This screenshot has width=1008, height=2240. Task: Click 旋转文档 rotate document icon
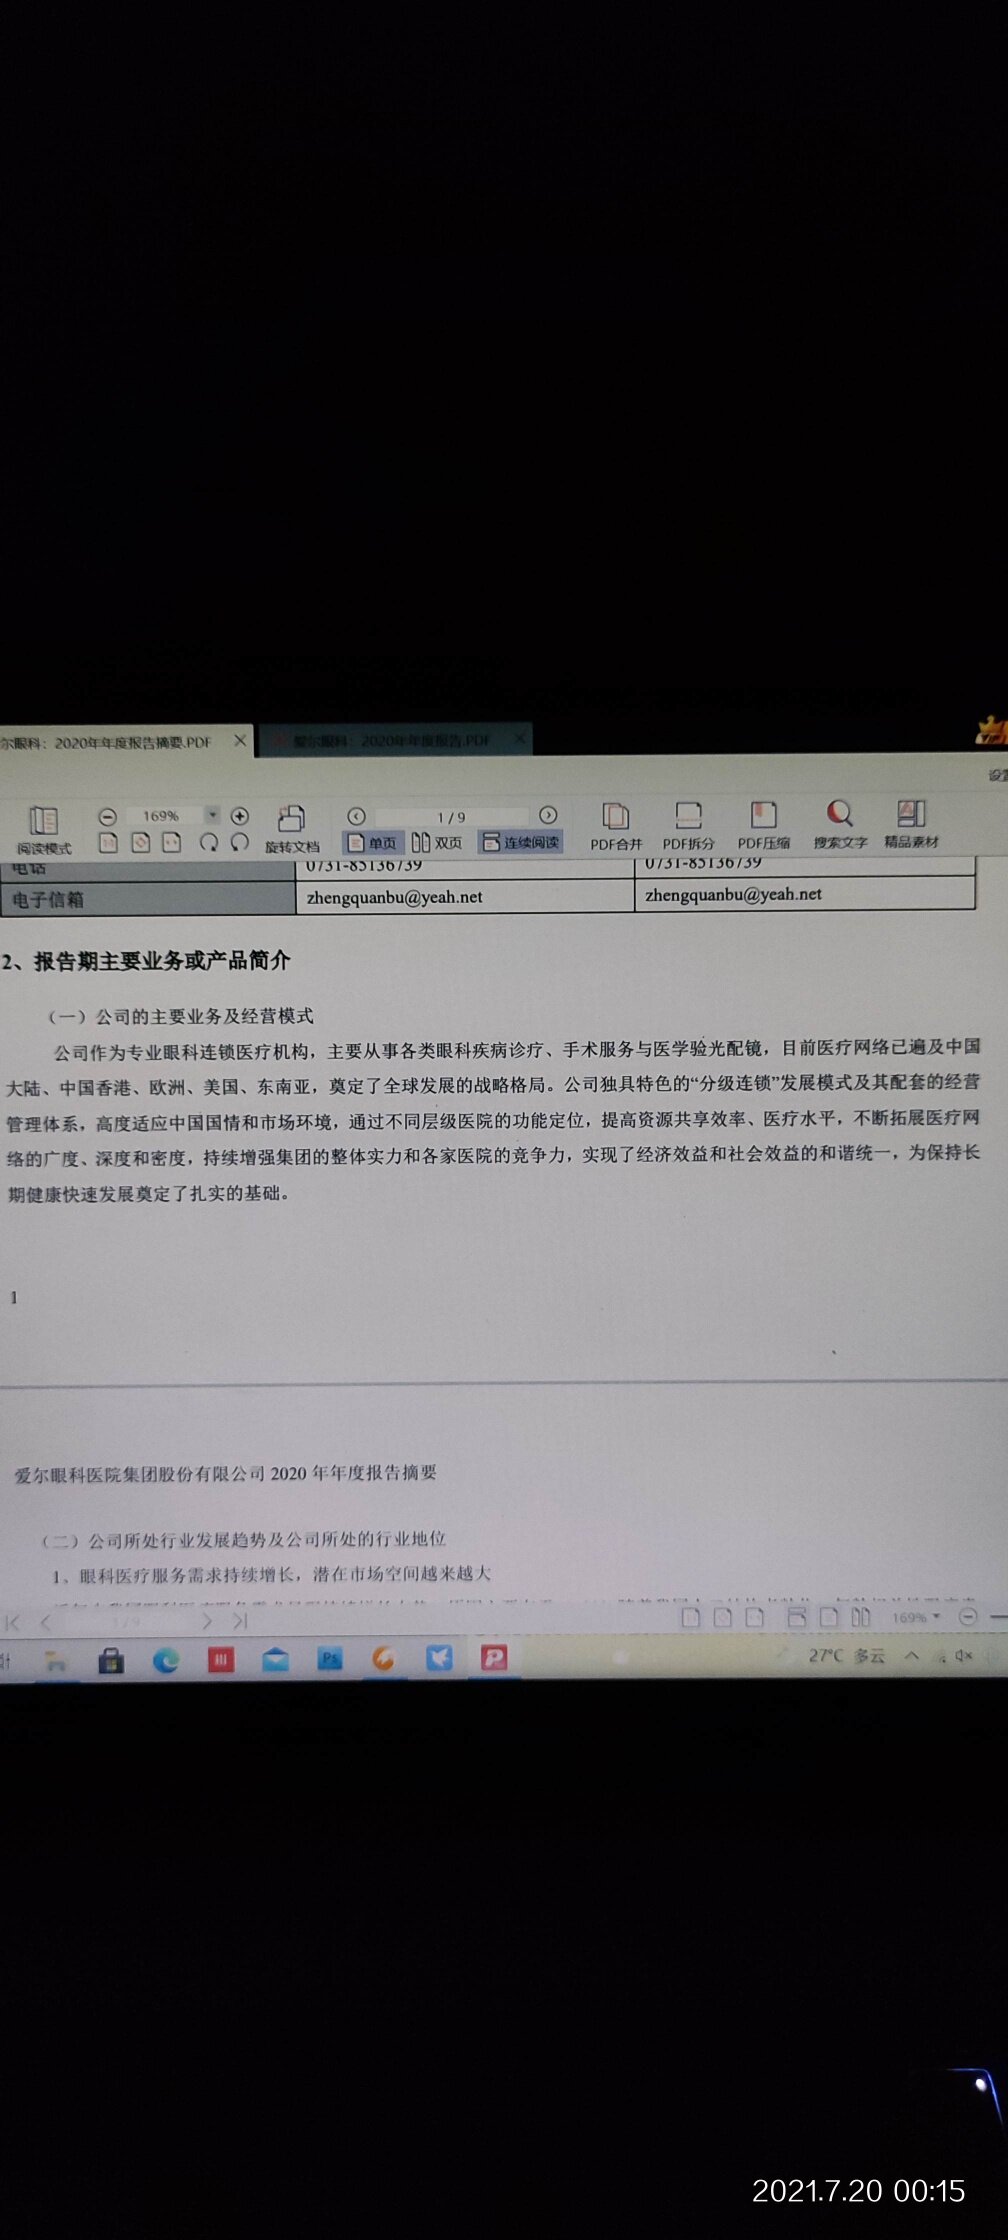(291, 828)
